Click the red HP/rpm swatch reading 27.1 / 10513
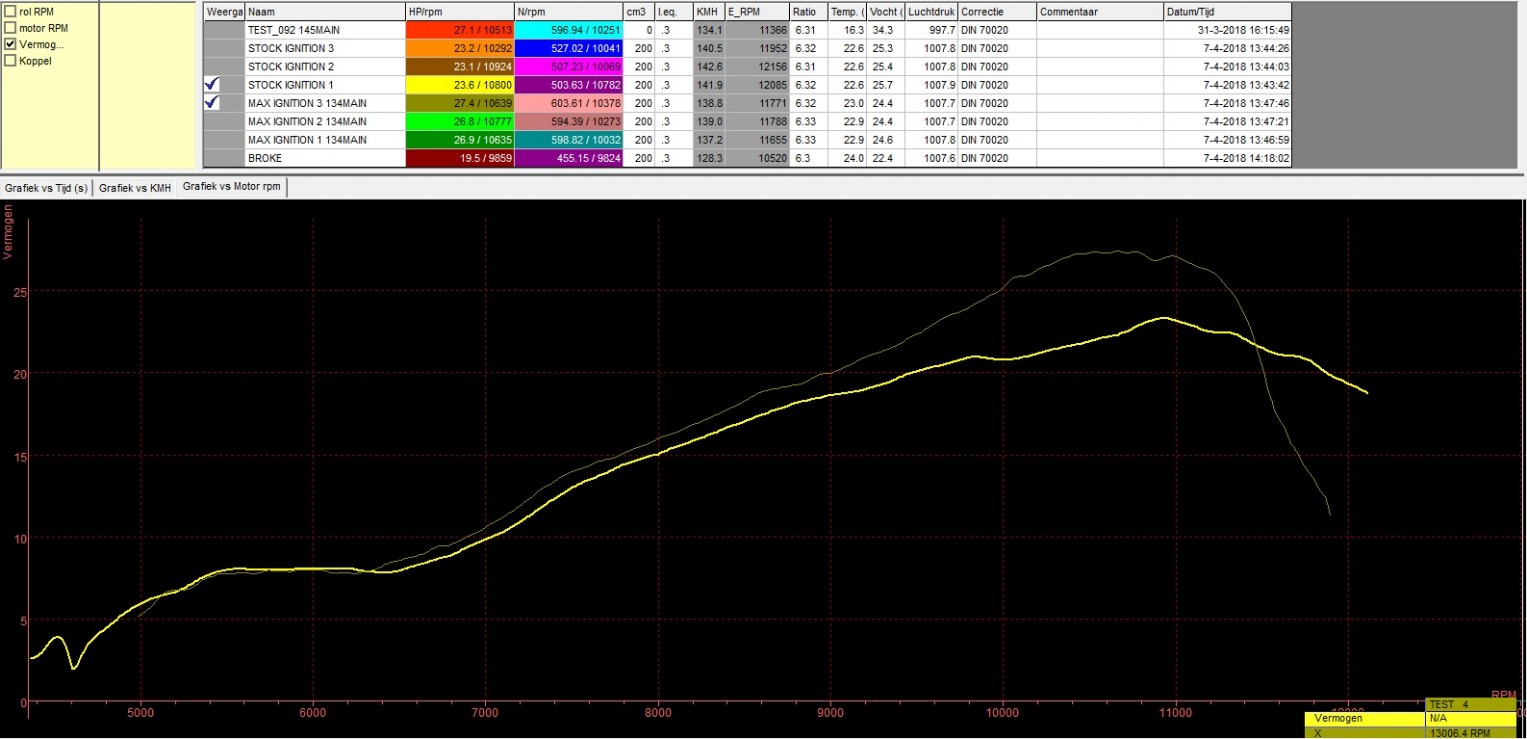1527x739 pixels. 460,30
